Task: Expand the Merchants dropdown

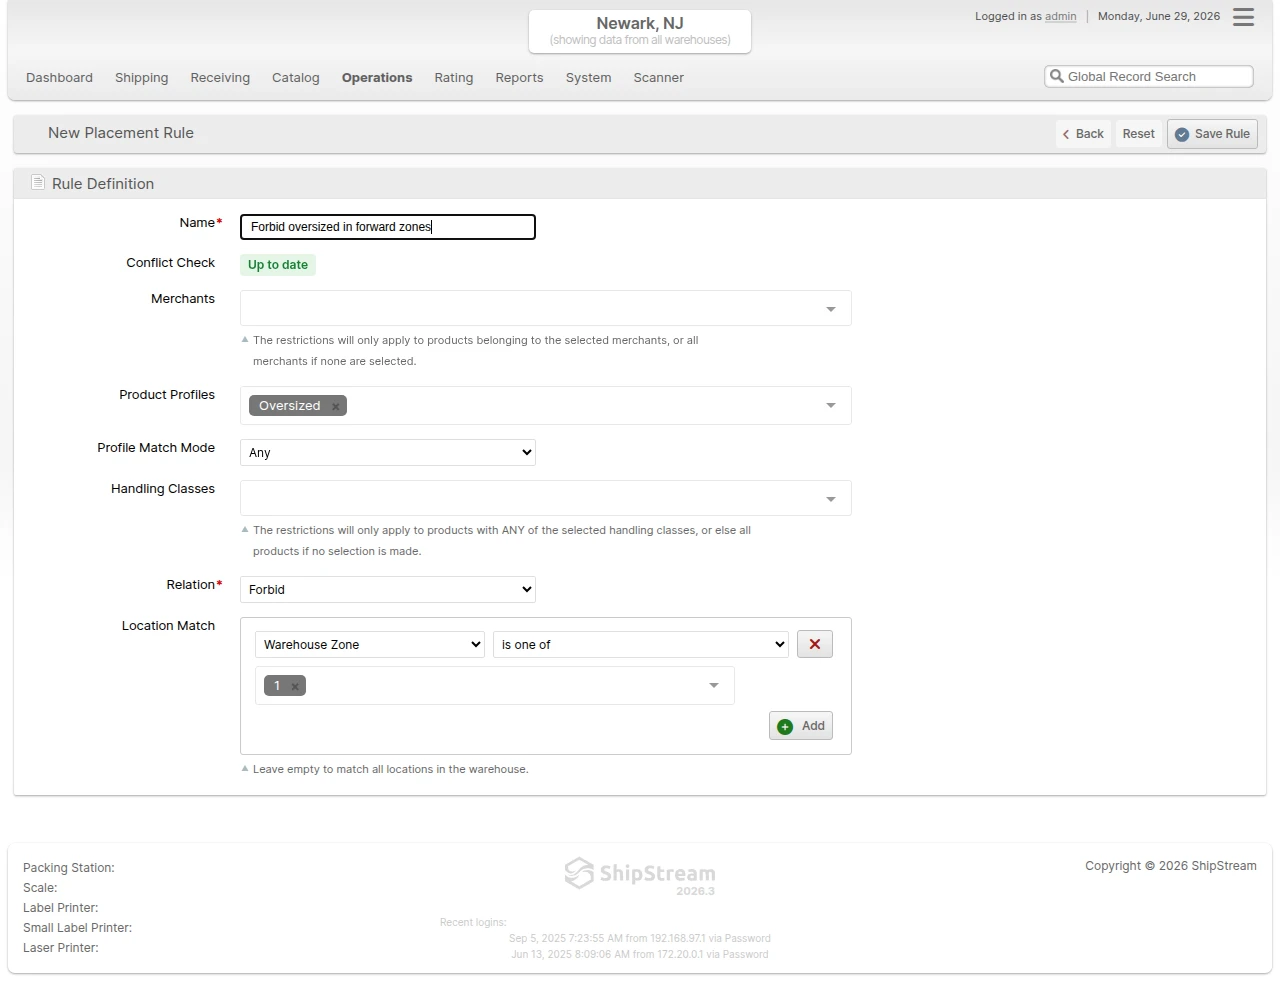Action: point(831,309)
